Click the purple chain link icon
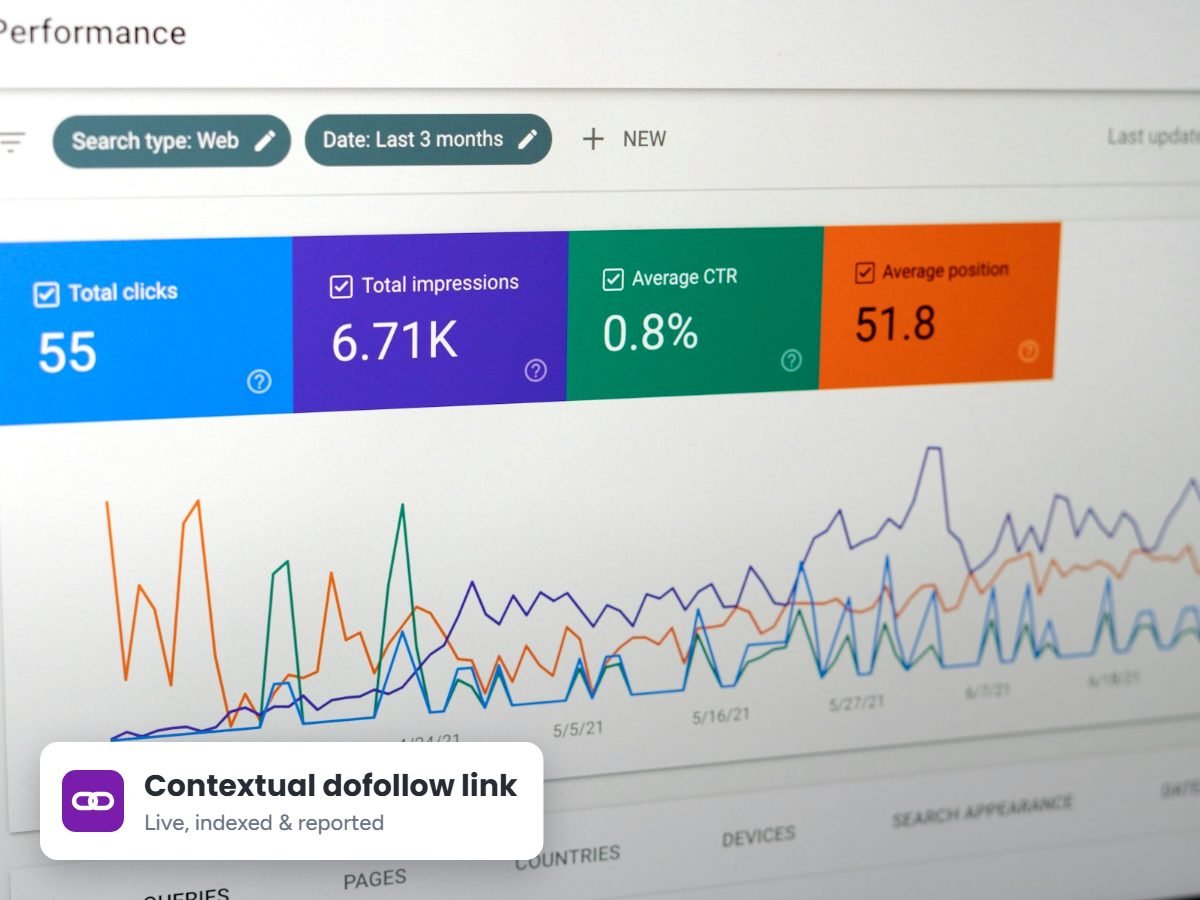The image size is (1200, 900). (x=93, y=801)
